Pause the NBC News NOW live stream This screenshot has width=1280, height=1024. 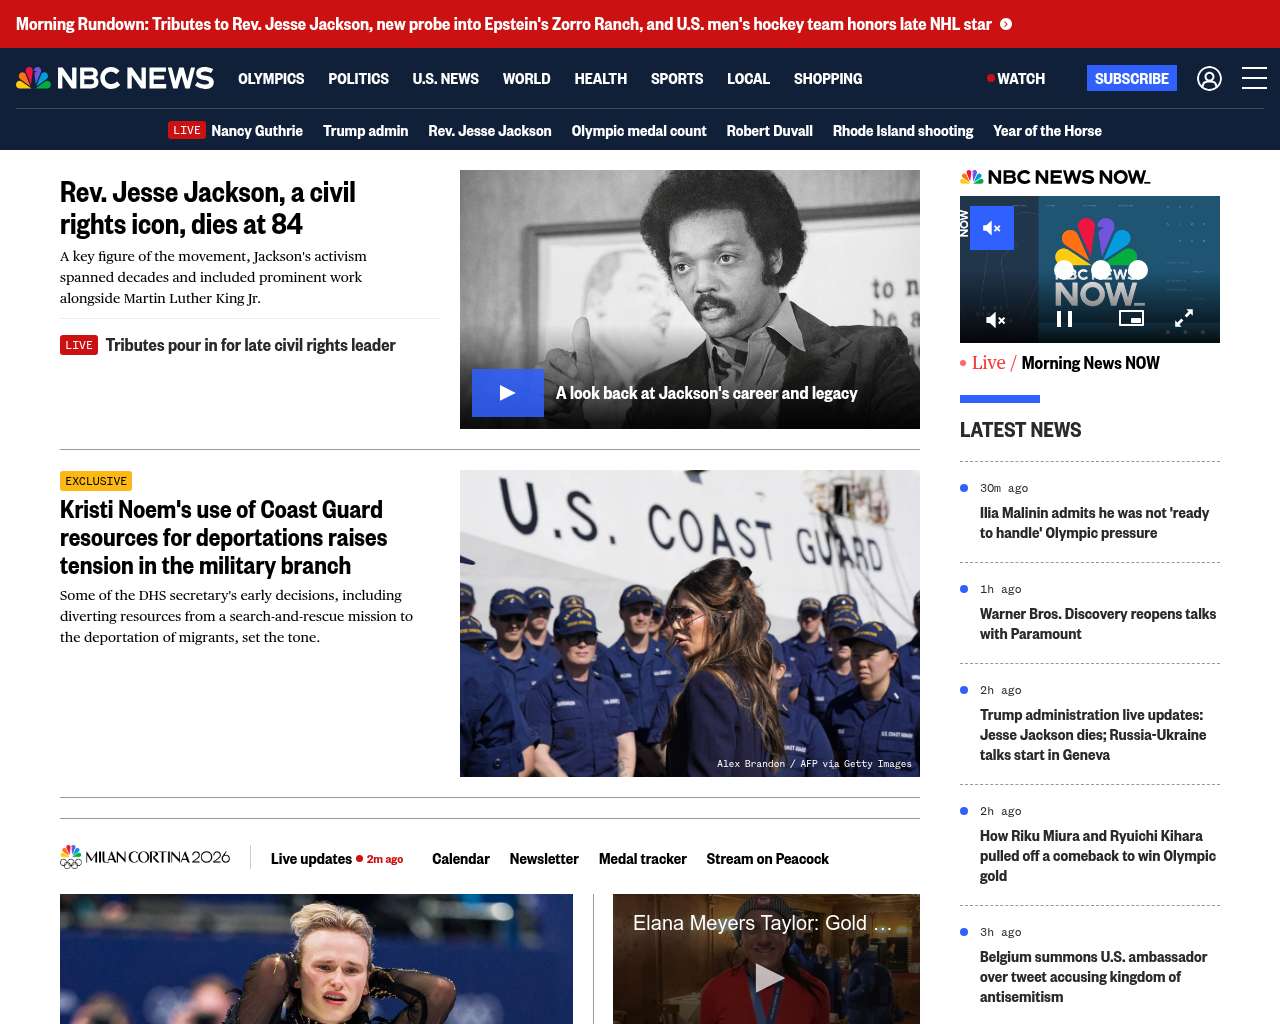(x=1064, y=319)
